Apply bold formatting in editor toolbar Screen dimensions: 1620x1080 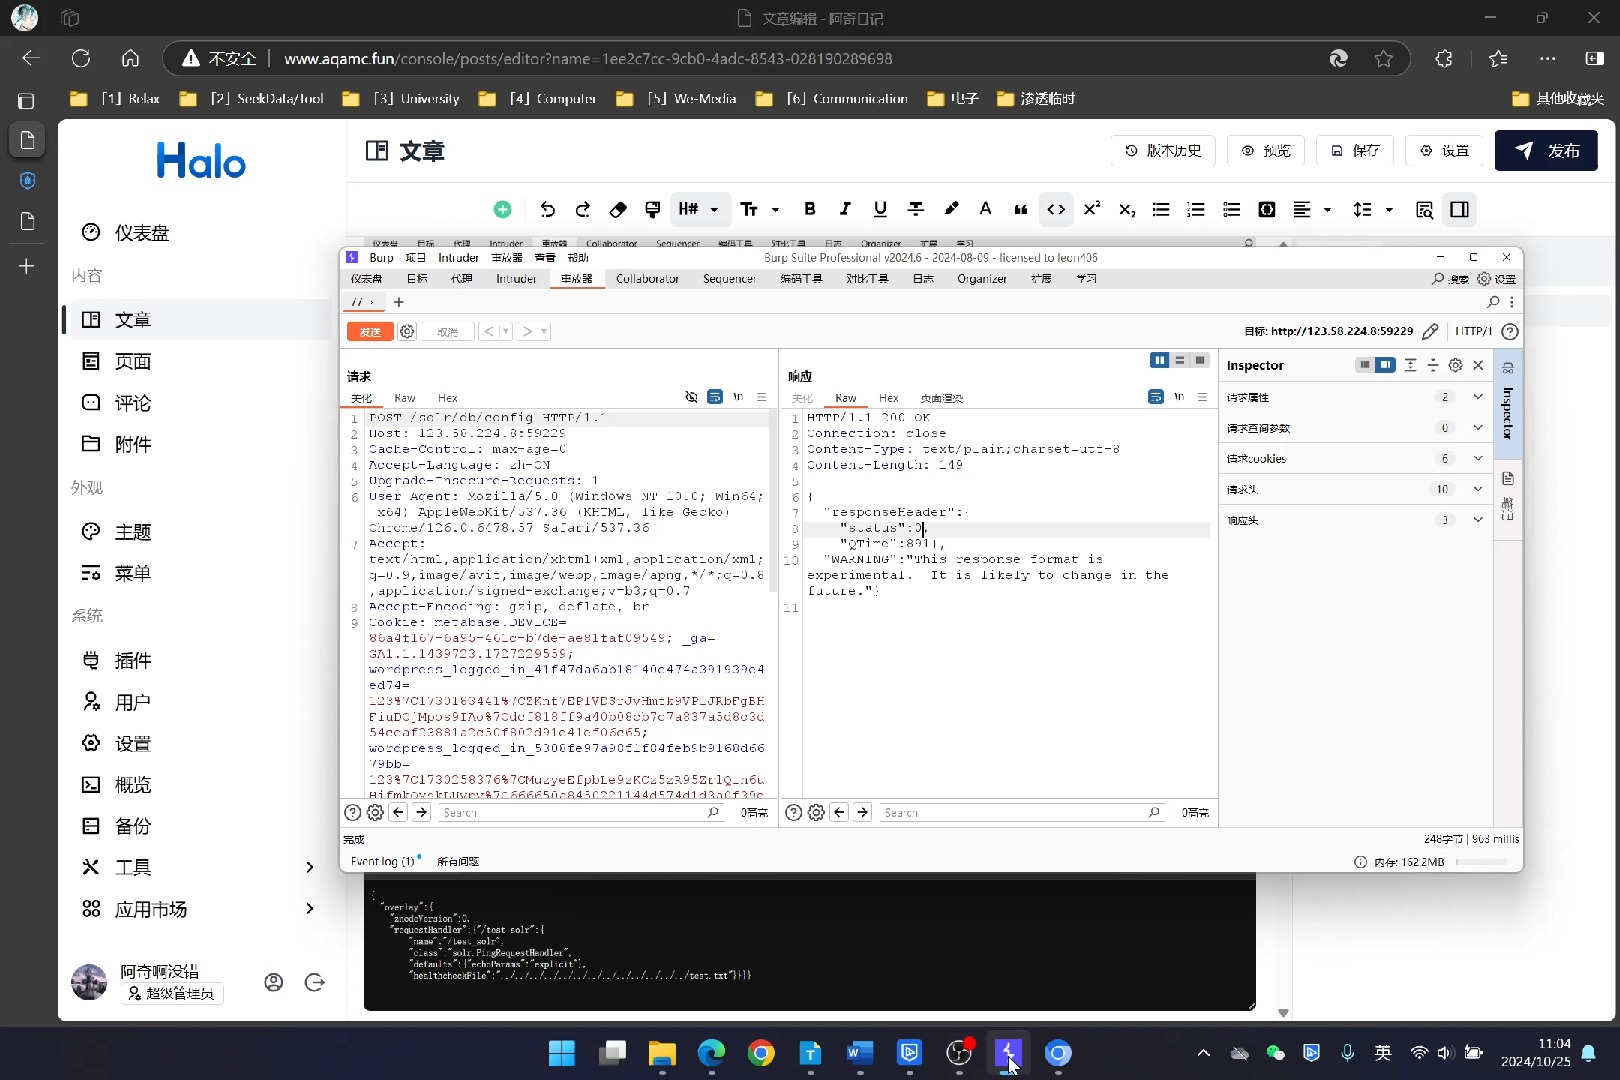[810, 209]
